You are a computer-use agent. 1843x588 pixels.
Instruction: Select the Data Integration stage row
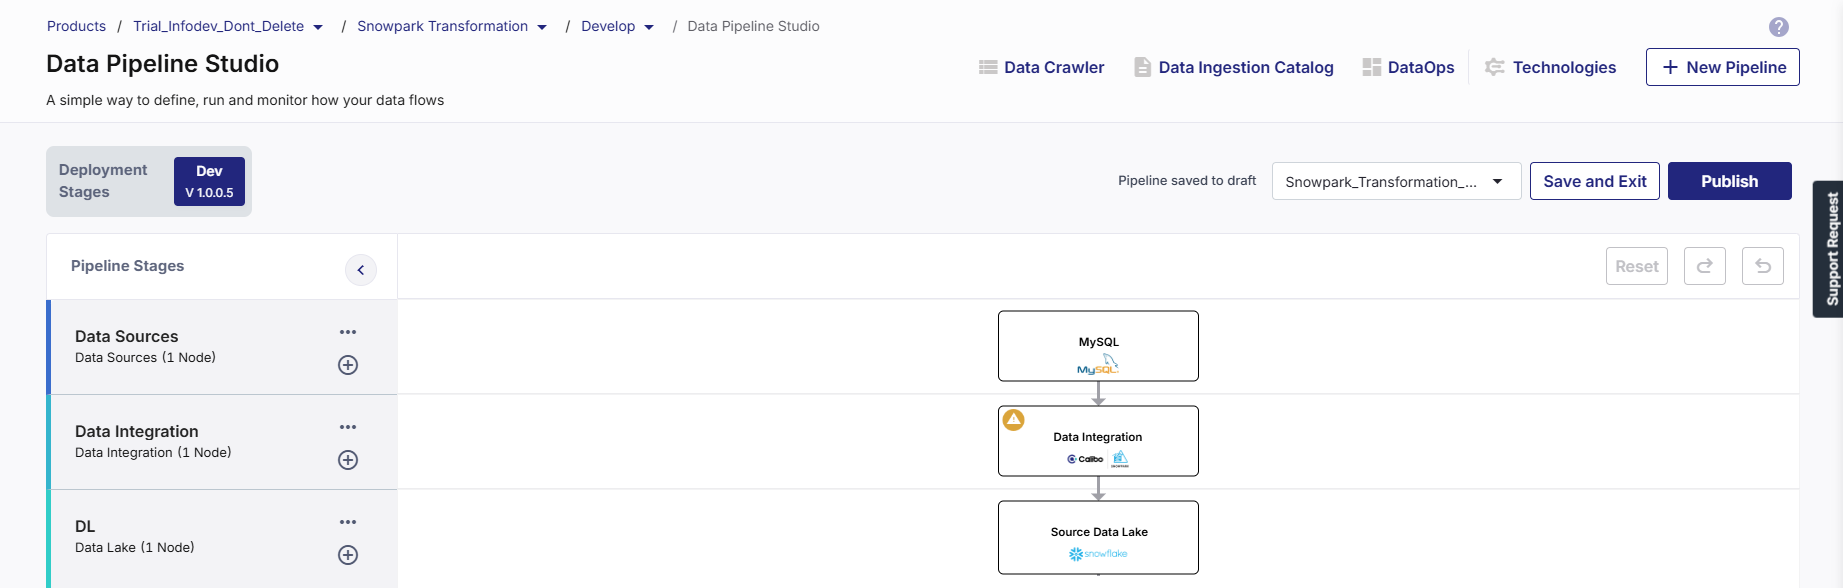[222, 442]
